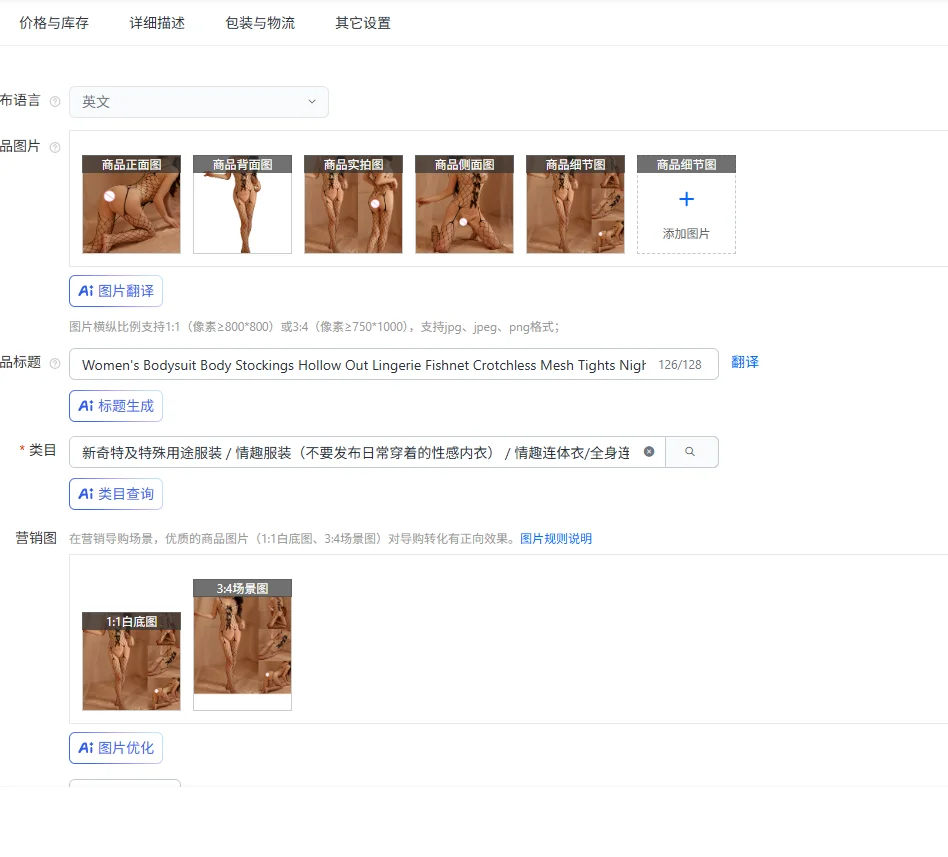Viewport: 948px width, 857px height.
Task: Click the 翻译 link beside title
Action: point(745,362)
